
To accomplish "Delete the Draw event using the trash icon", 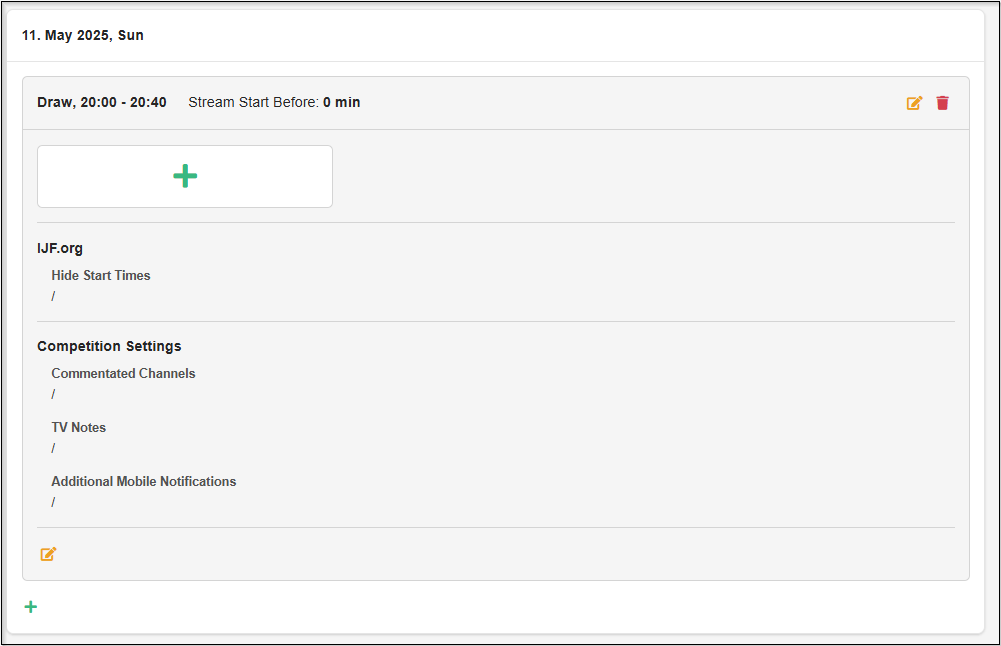I will coord(942,103).
